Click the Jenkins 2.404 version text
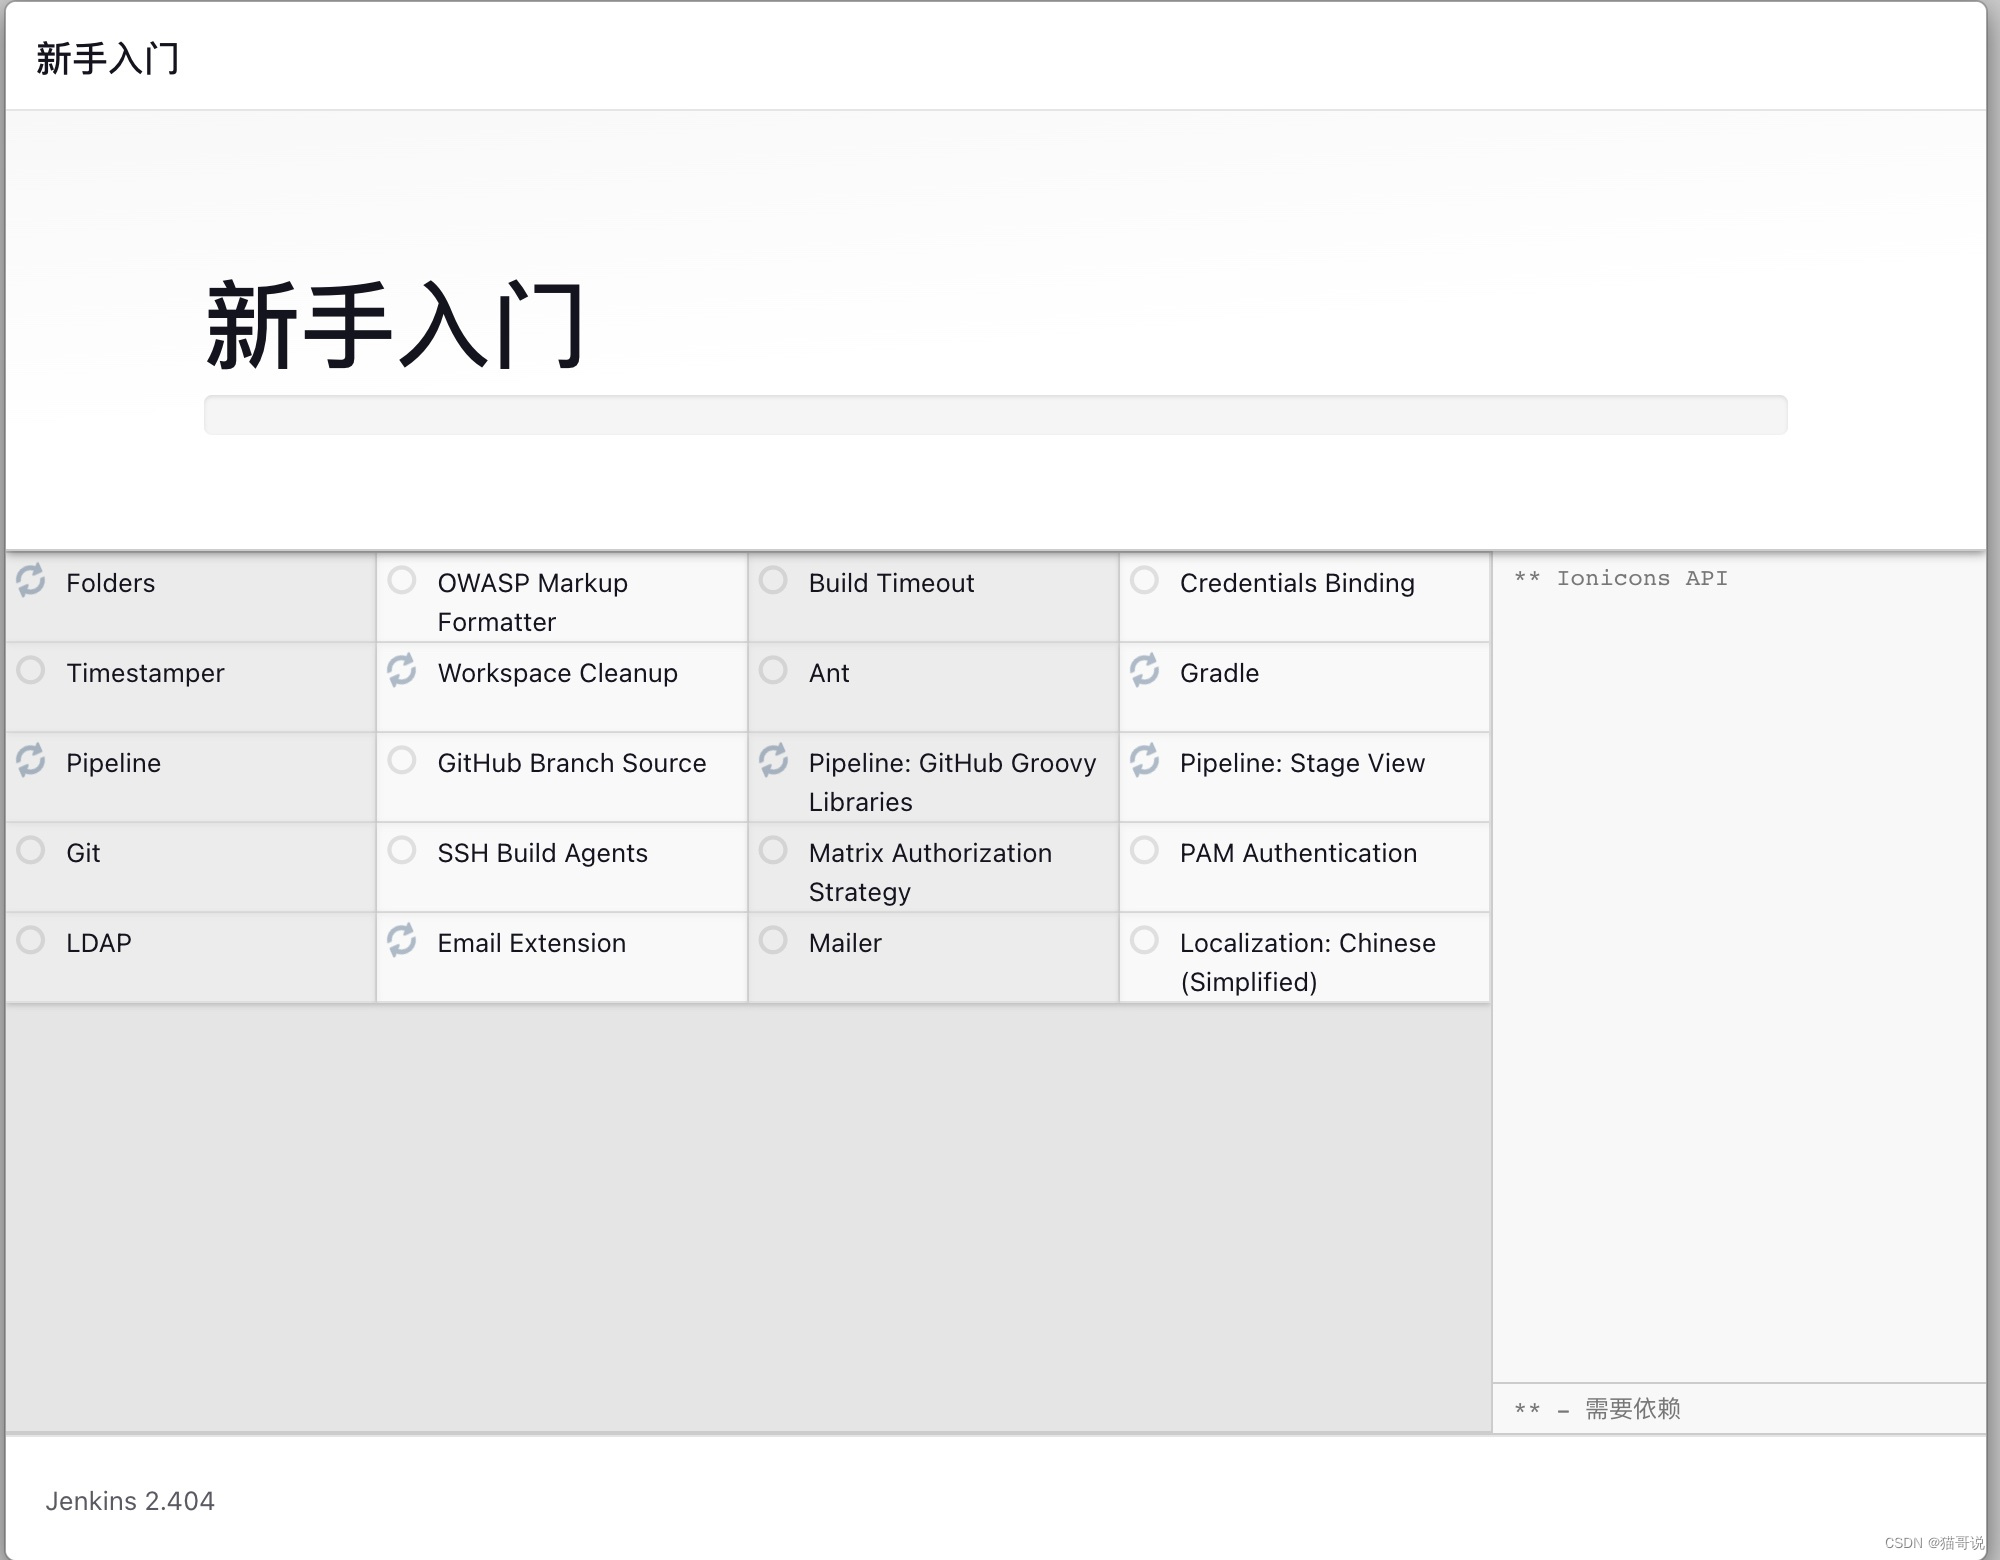This screenshot has width=2000, height=1560. pos(130,1501)
